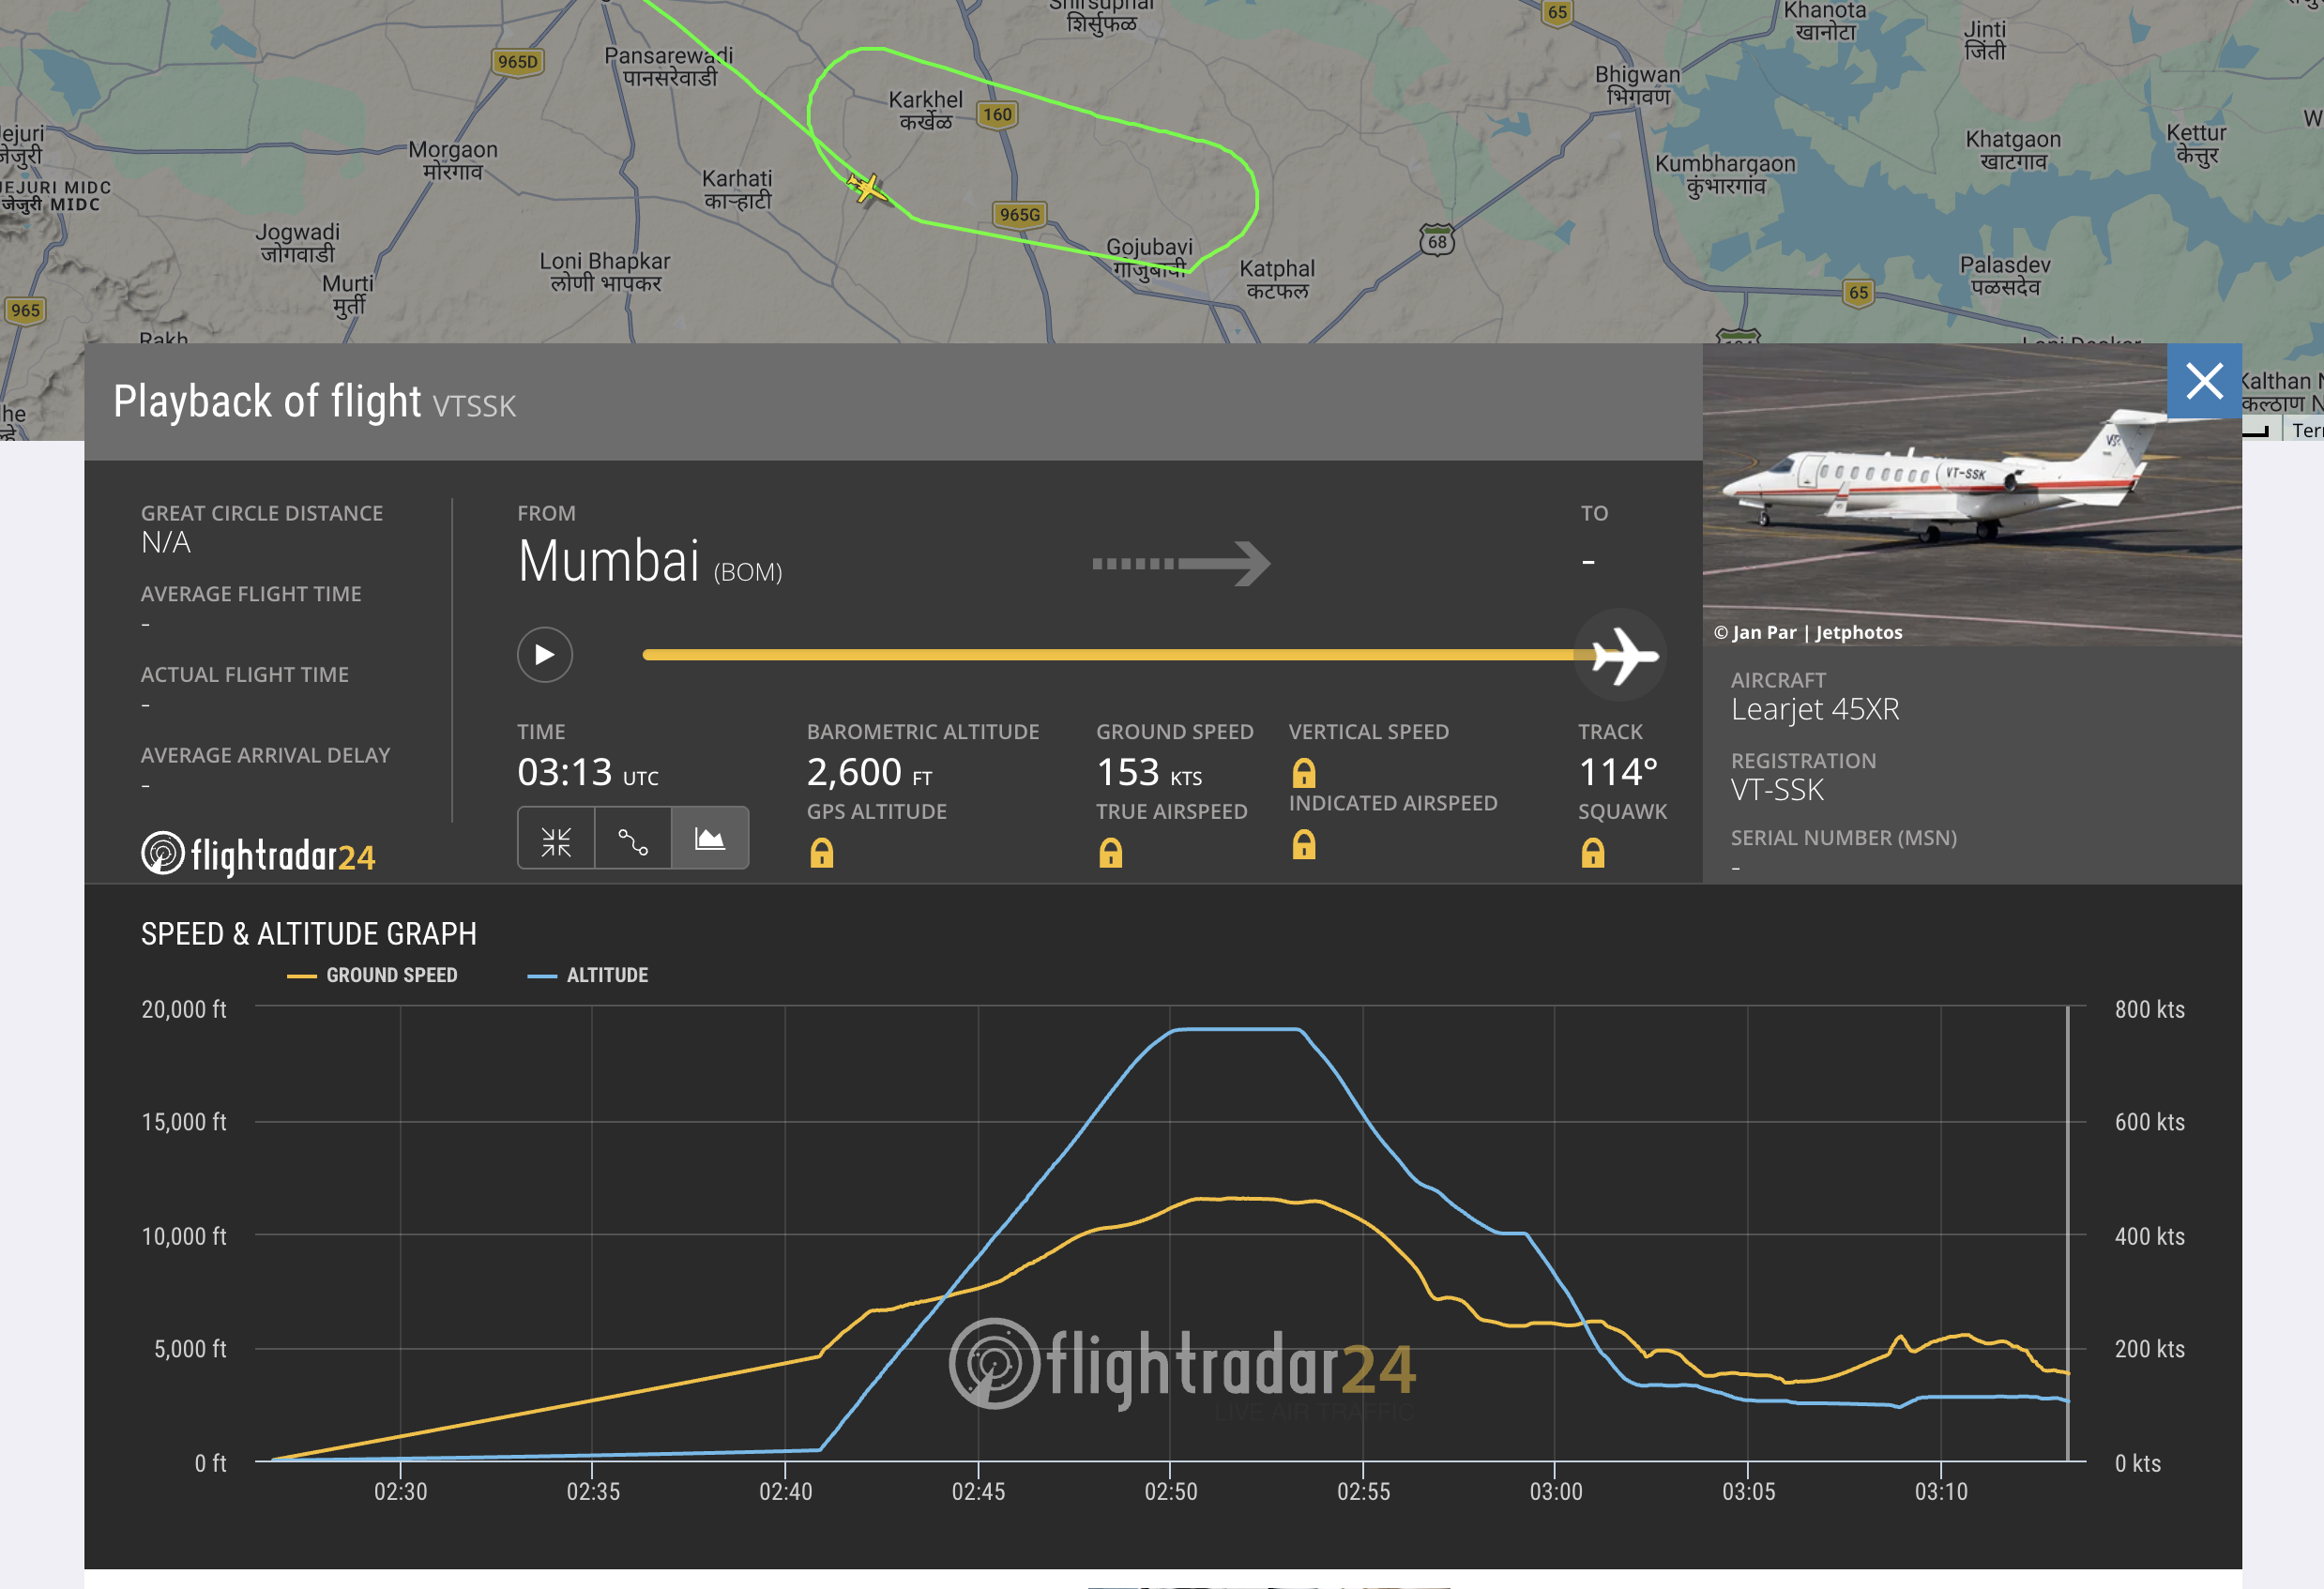2324x1589 pixels.
Task: Click the Flightradar24 logo in the info panel
Action: pyautogui.click(x=258, y=855)
